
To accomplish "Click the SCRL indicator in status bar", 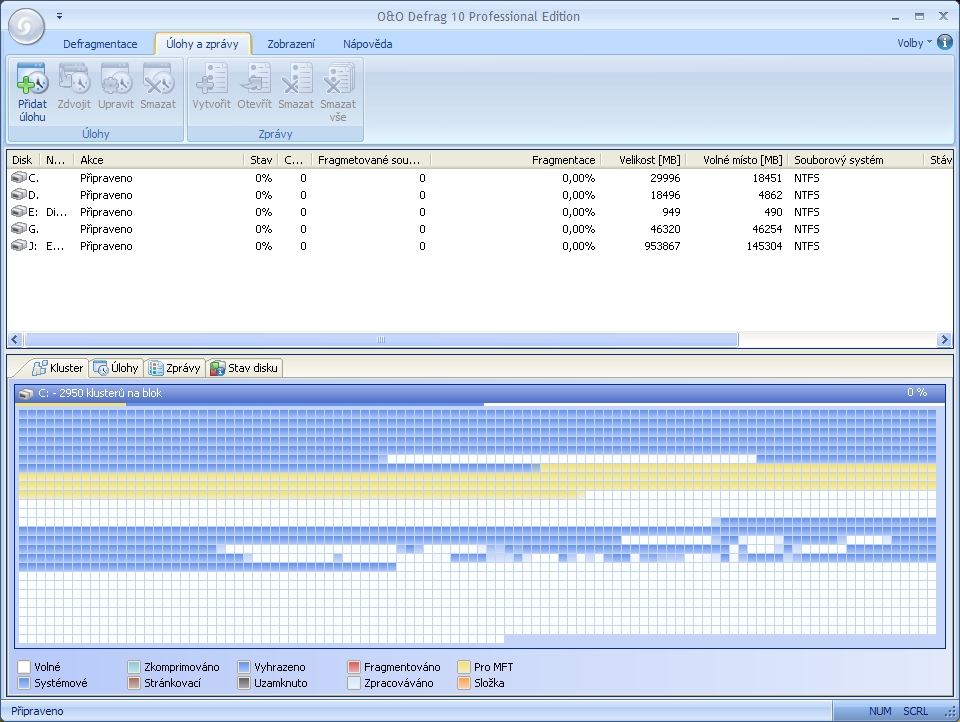I will (x=915, y=711).
